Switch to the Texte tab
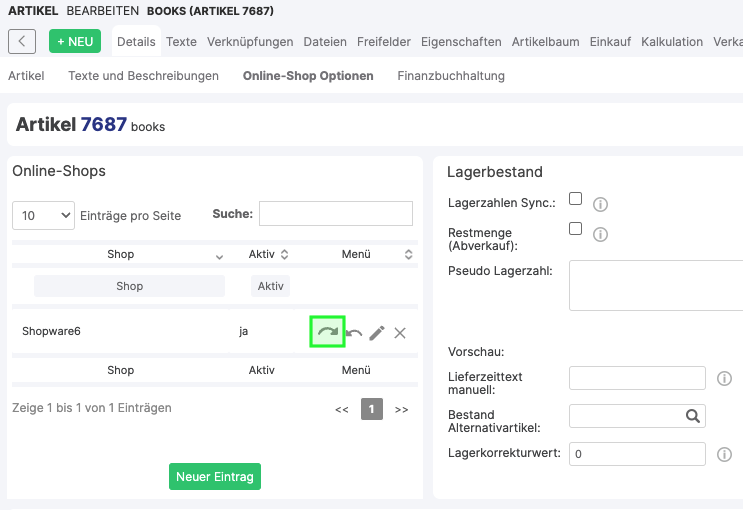Screen dimensions: 743x510 (x=181, y=42)
